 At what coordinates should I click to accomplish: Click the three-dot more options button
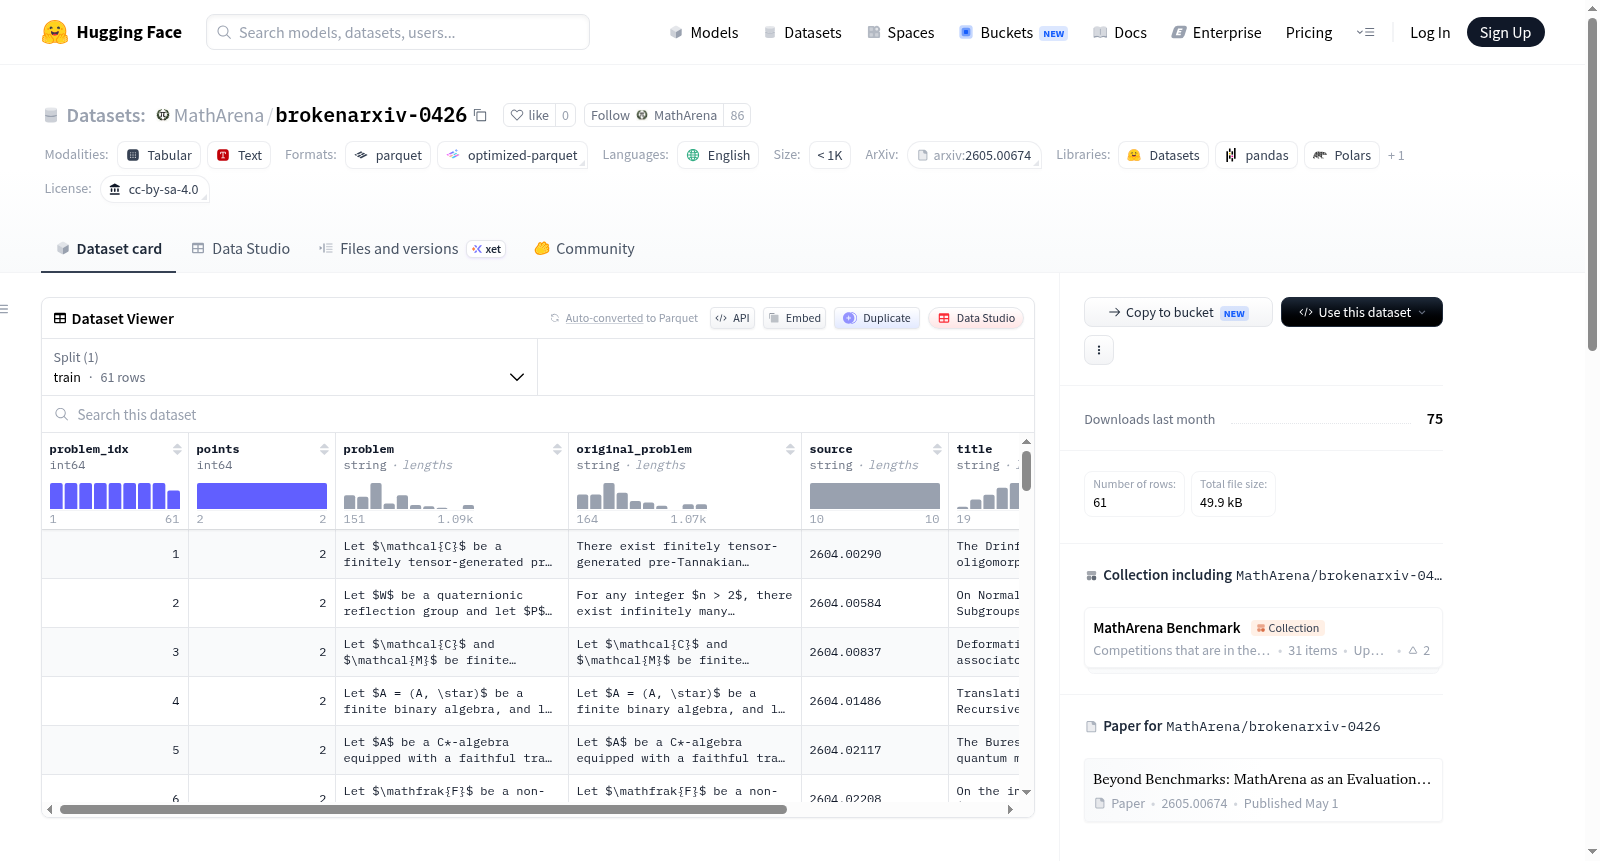(1099, 350)
